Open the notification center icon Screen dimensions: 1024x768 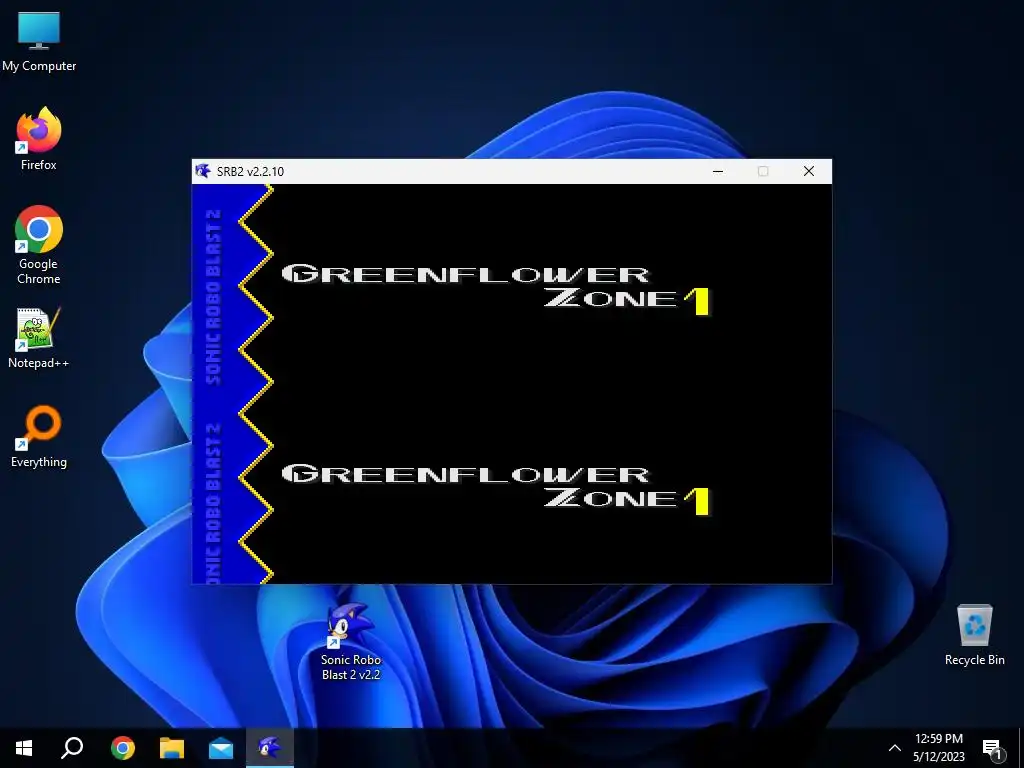pyautogui.click(x=993, y=749)
